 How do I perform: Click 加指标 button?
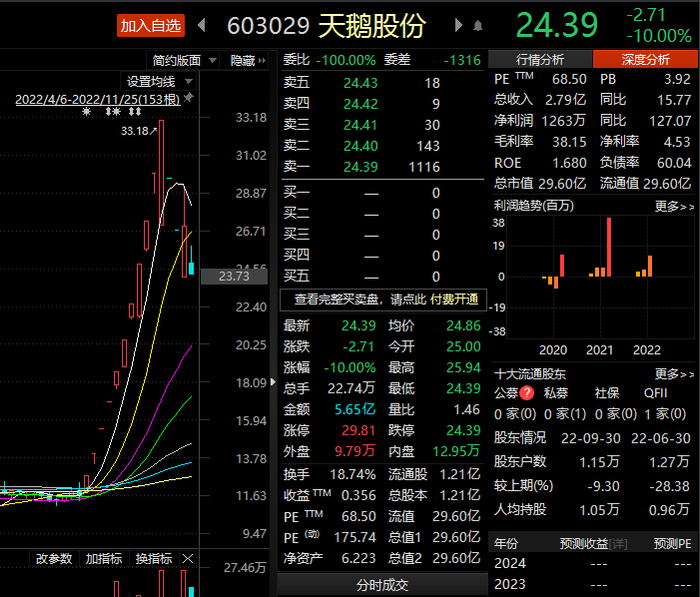coord(104,559)
